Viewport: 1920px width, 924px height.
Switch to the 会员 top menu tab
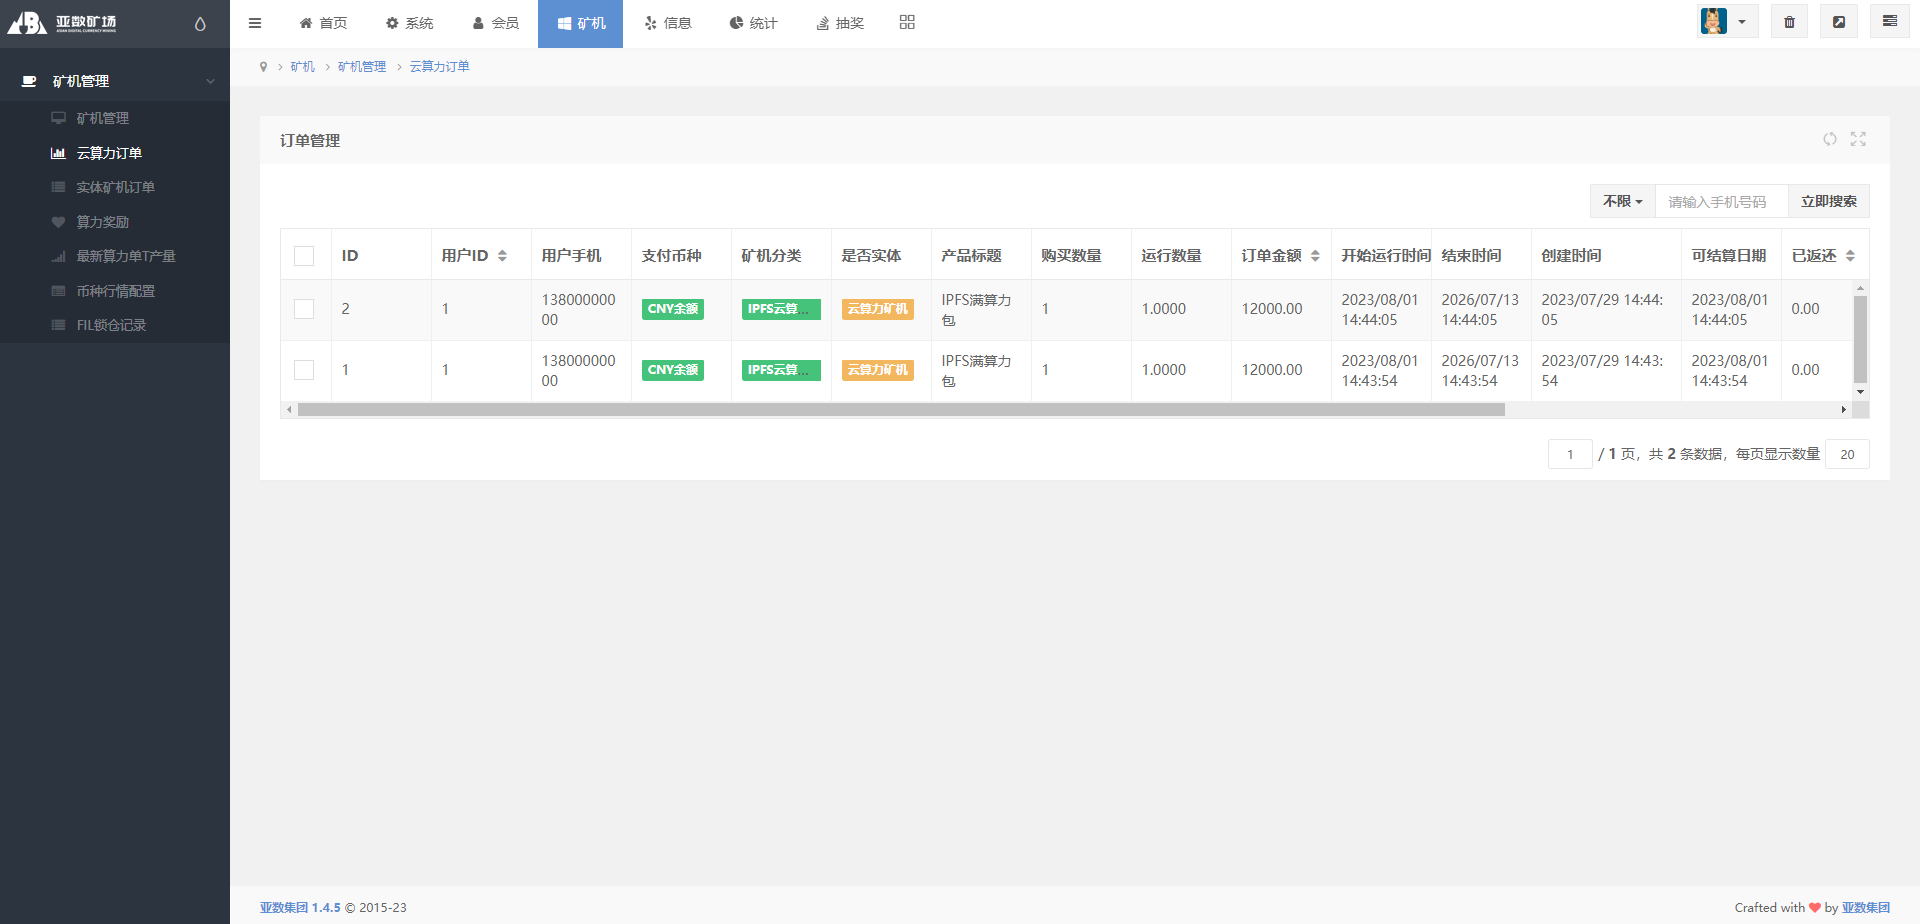(x=496, y=23)
